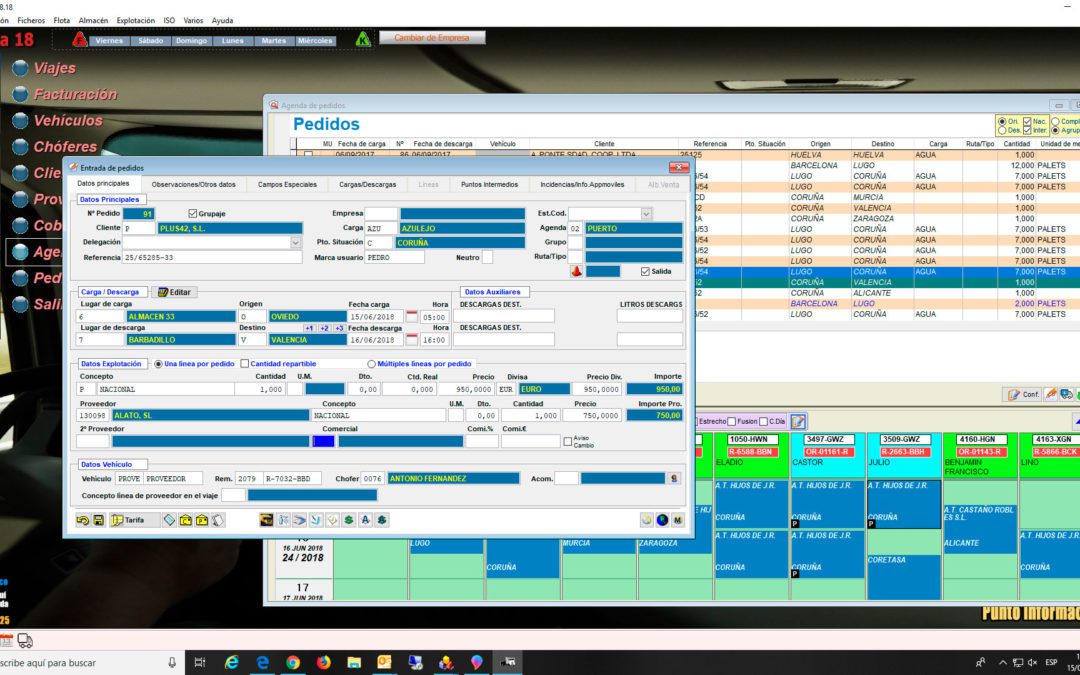Click the +1 day increment for Fecha descarga
Image resolution: width=1080 pixels, height=675 pixels.
pos(309,329)
